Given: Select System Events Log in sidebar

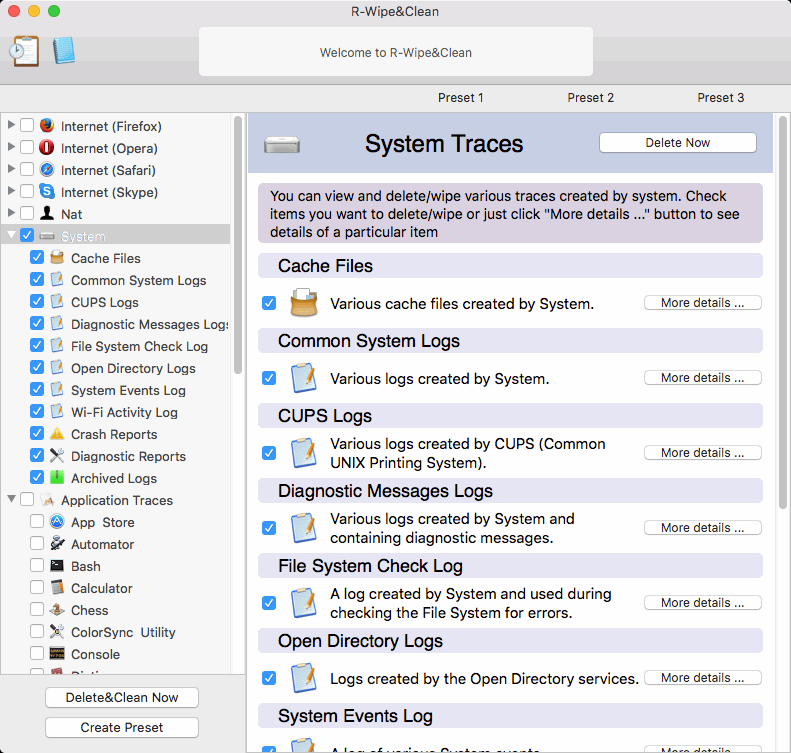Looking at the screenshot, I should [128, 390].
